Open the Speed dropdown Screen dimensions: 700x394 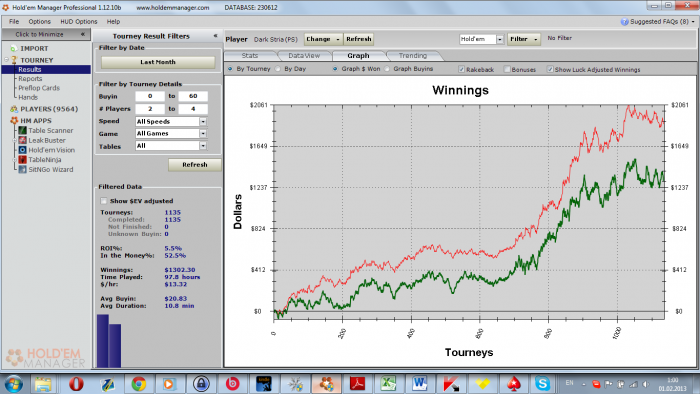203,121
